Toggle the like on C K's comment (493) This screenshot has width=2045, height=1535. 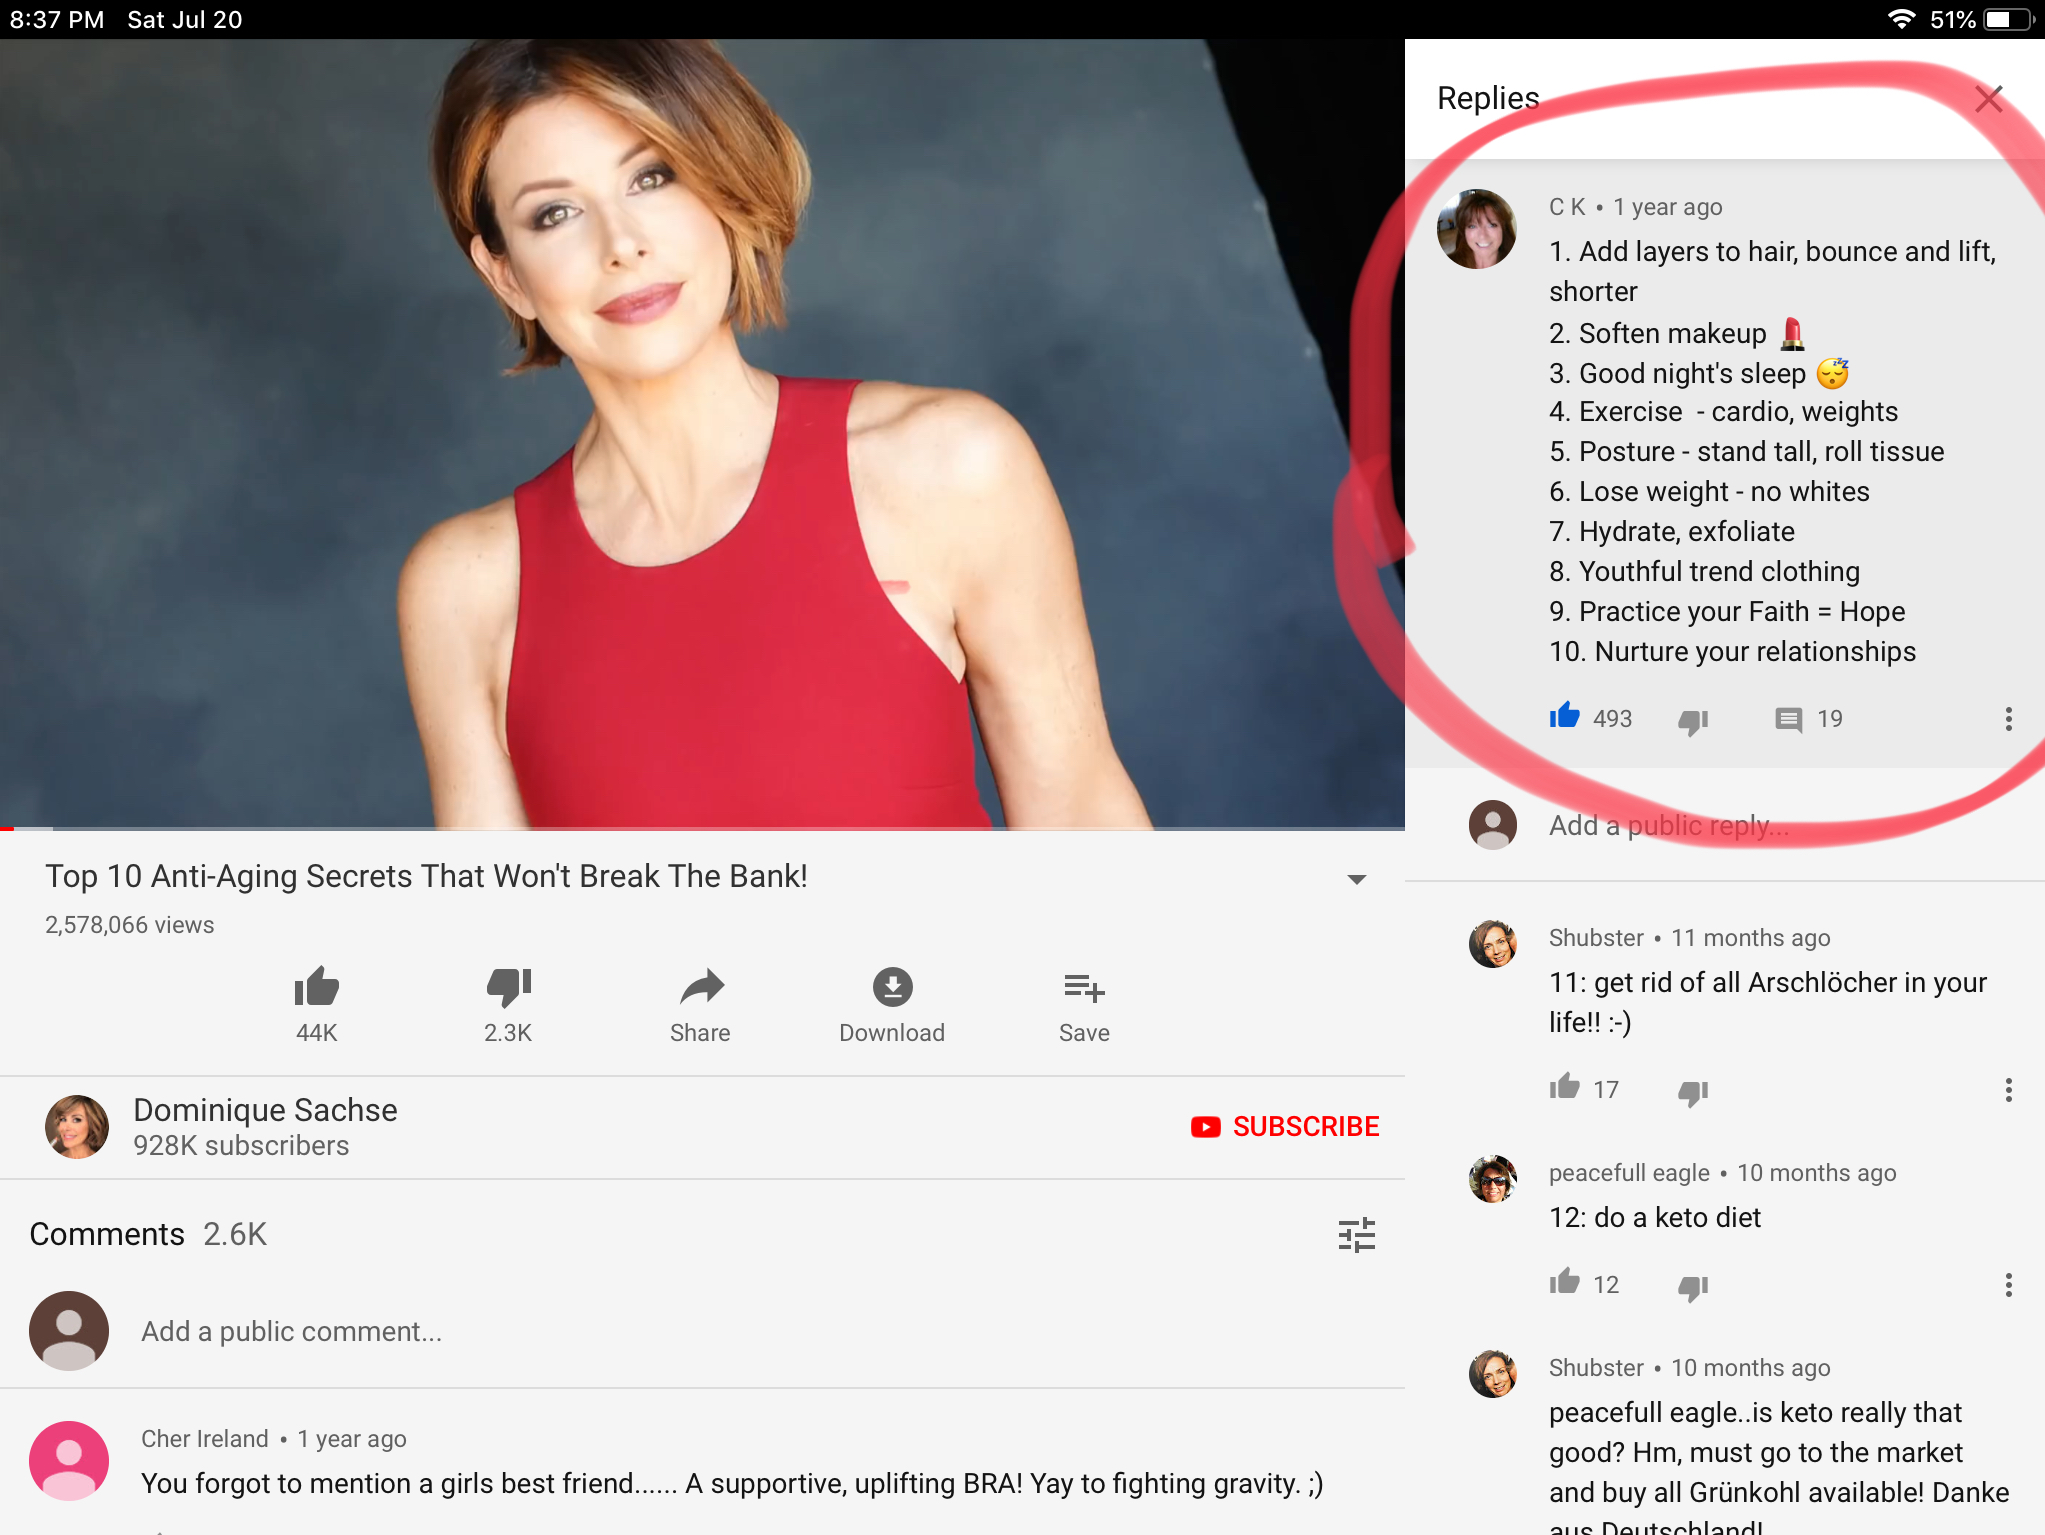[x=1565, y=716]
